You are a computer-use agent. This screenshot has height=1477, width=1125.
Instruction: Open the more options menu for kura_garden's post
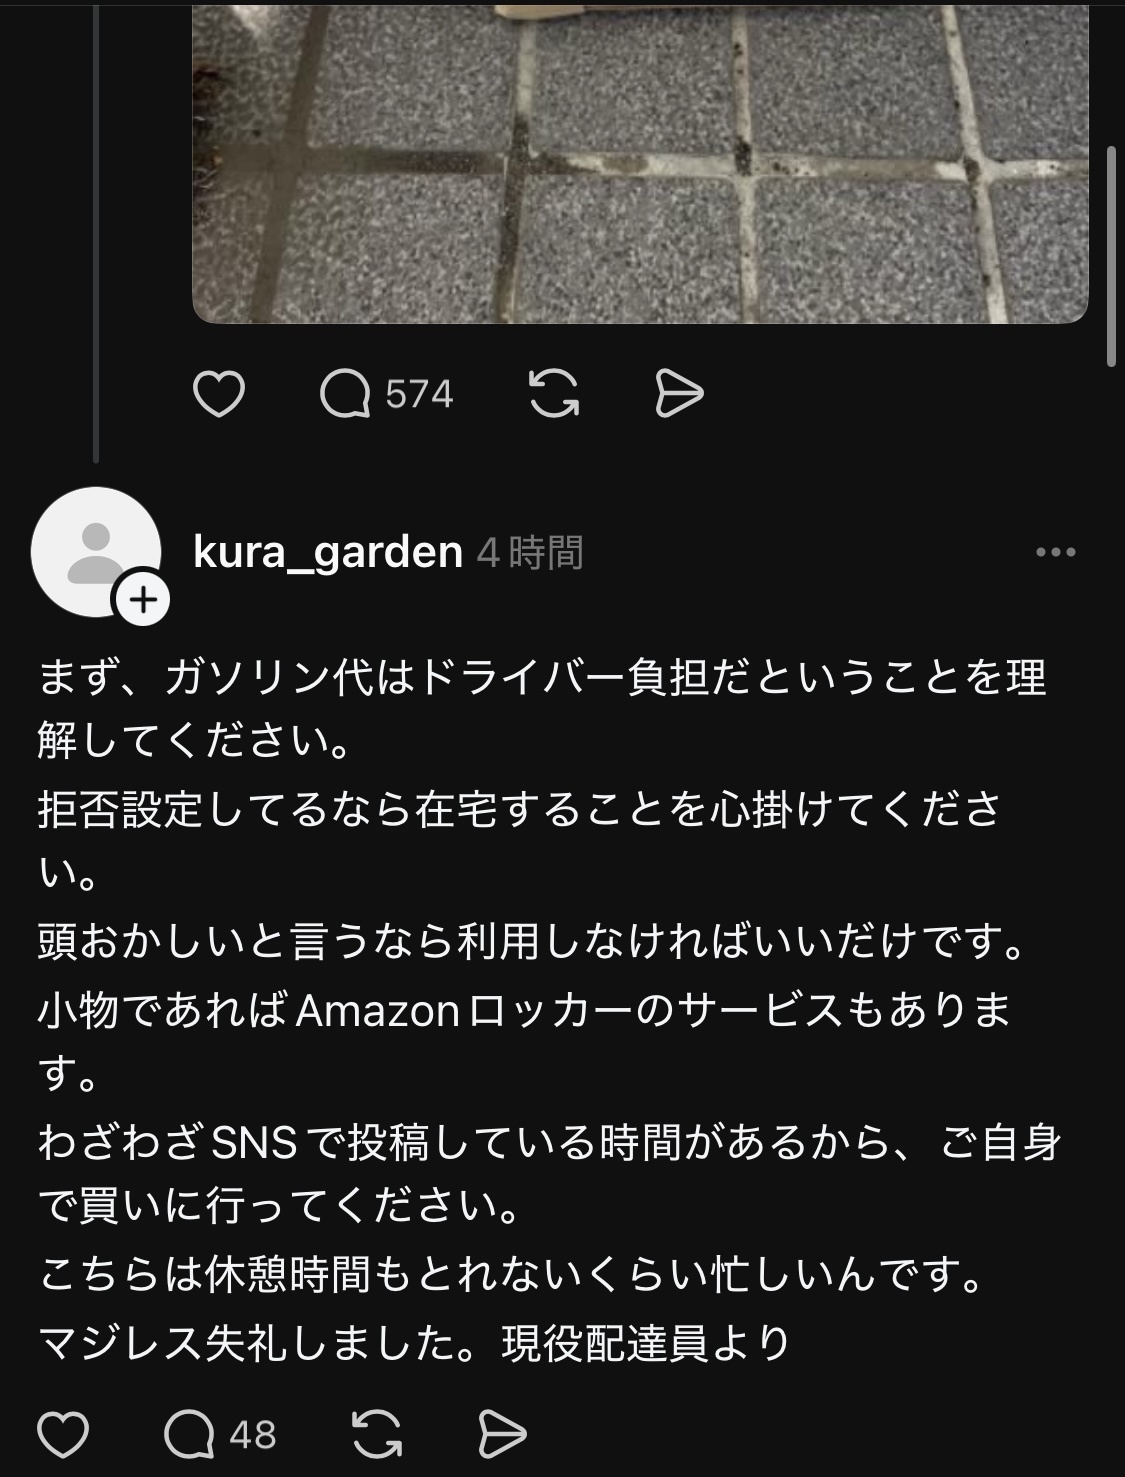1055,552
